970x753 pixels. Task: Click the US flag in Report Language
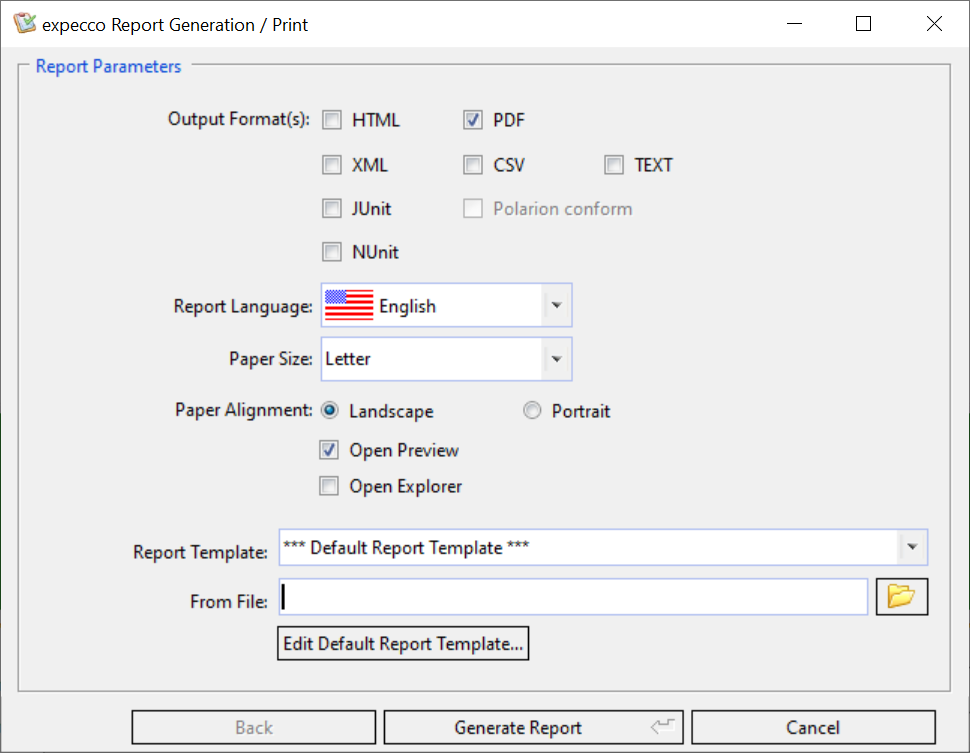(349, 306)
